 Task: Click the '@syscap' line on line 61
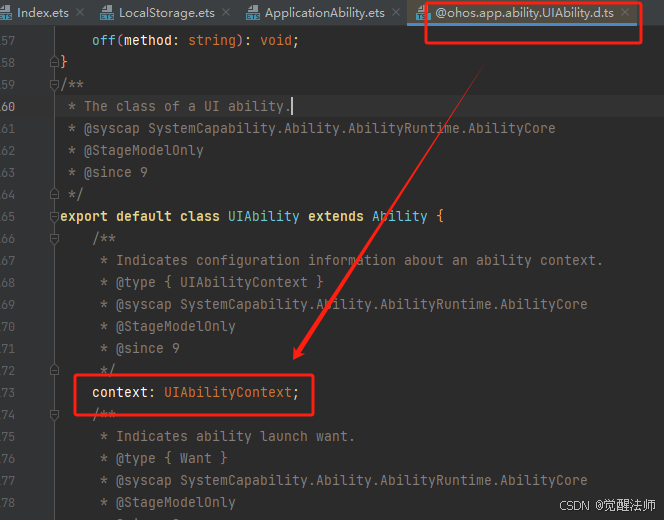click(319, 128)
